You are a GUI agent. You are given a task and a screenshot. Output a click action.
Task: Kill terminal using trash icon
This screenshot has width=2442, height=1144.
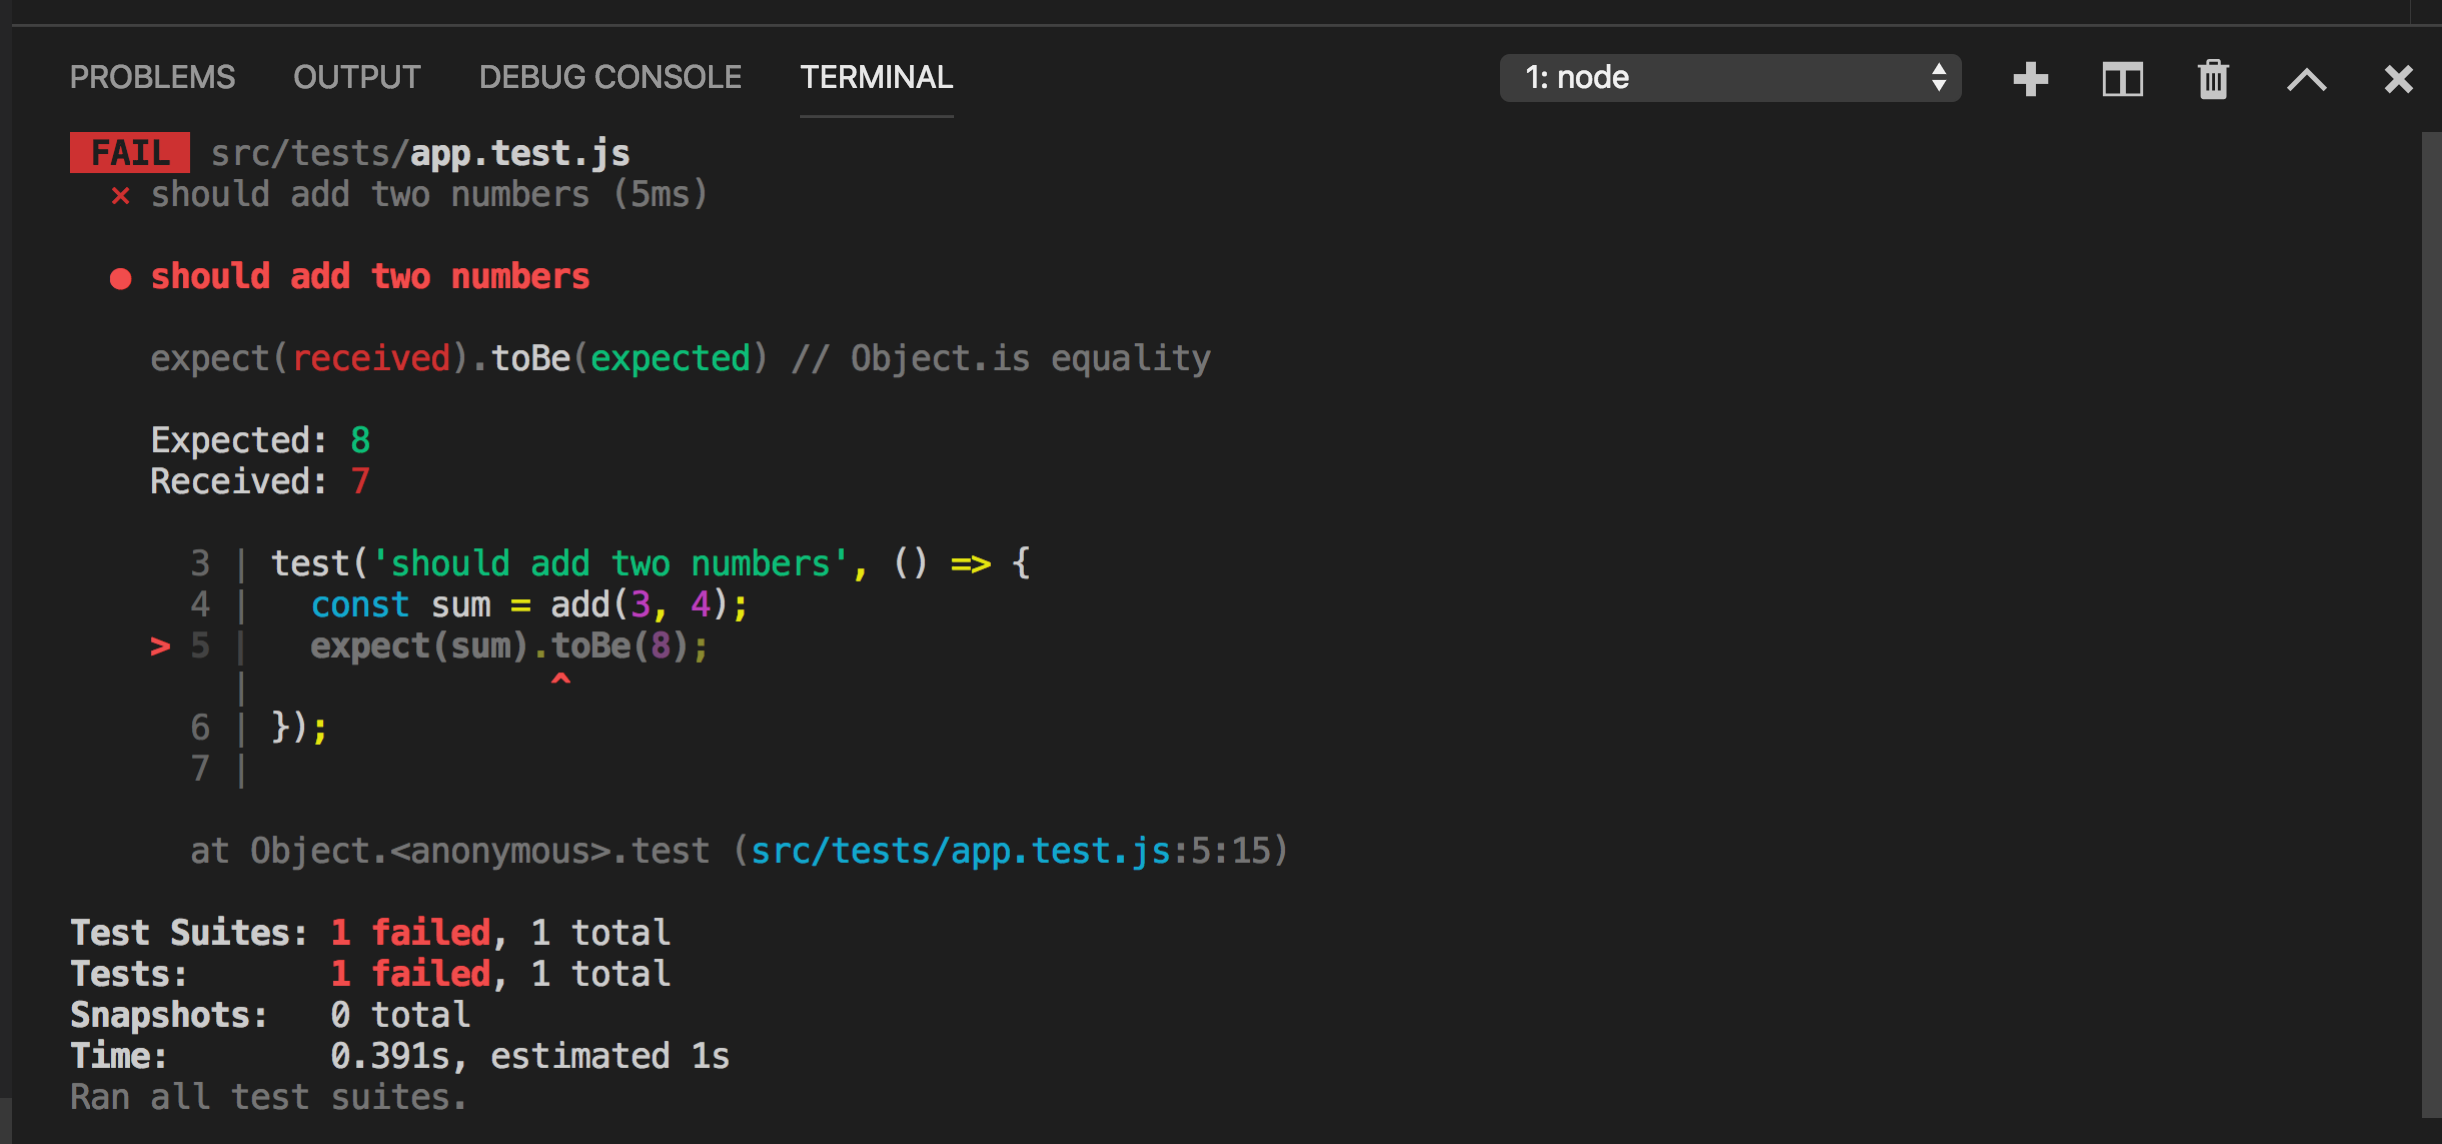pyautogui.click(x=2213, y=79)
